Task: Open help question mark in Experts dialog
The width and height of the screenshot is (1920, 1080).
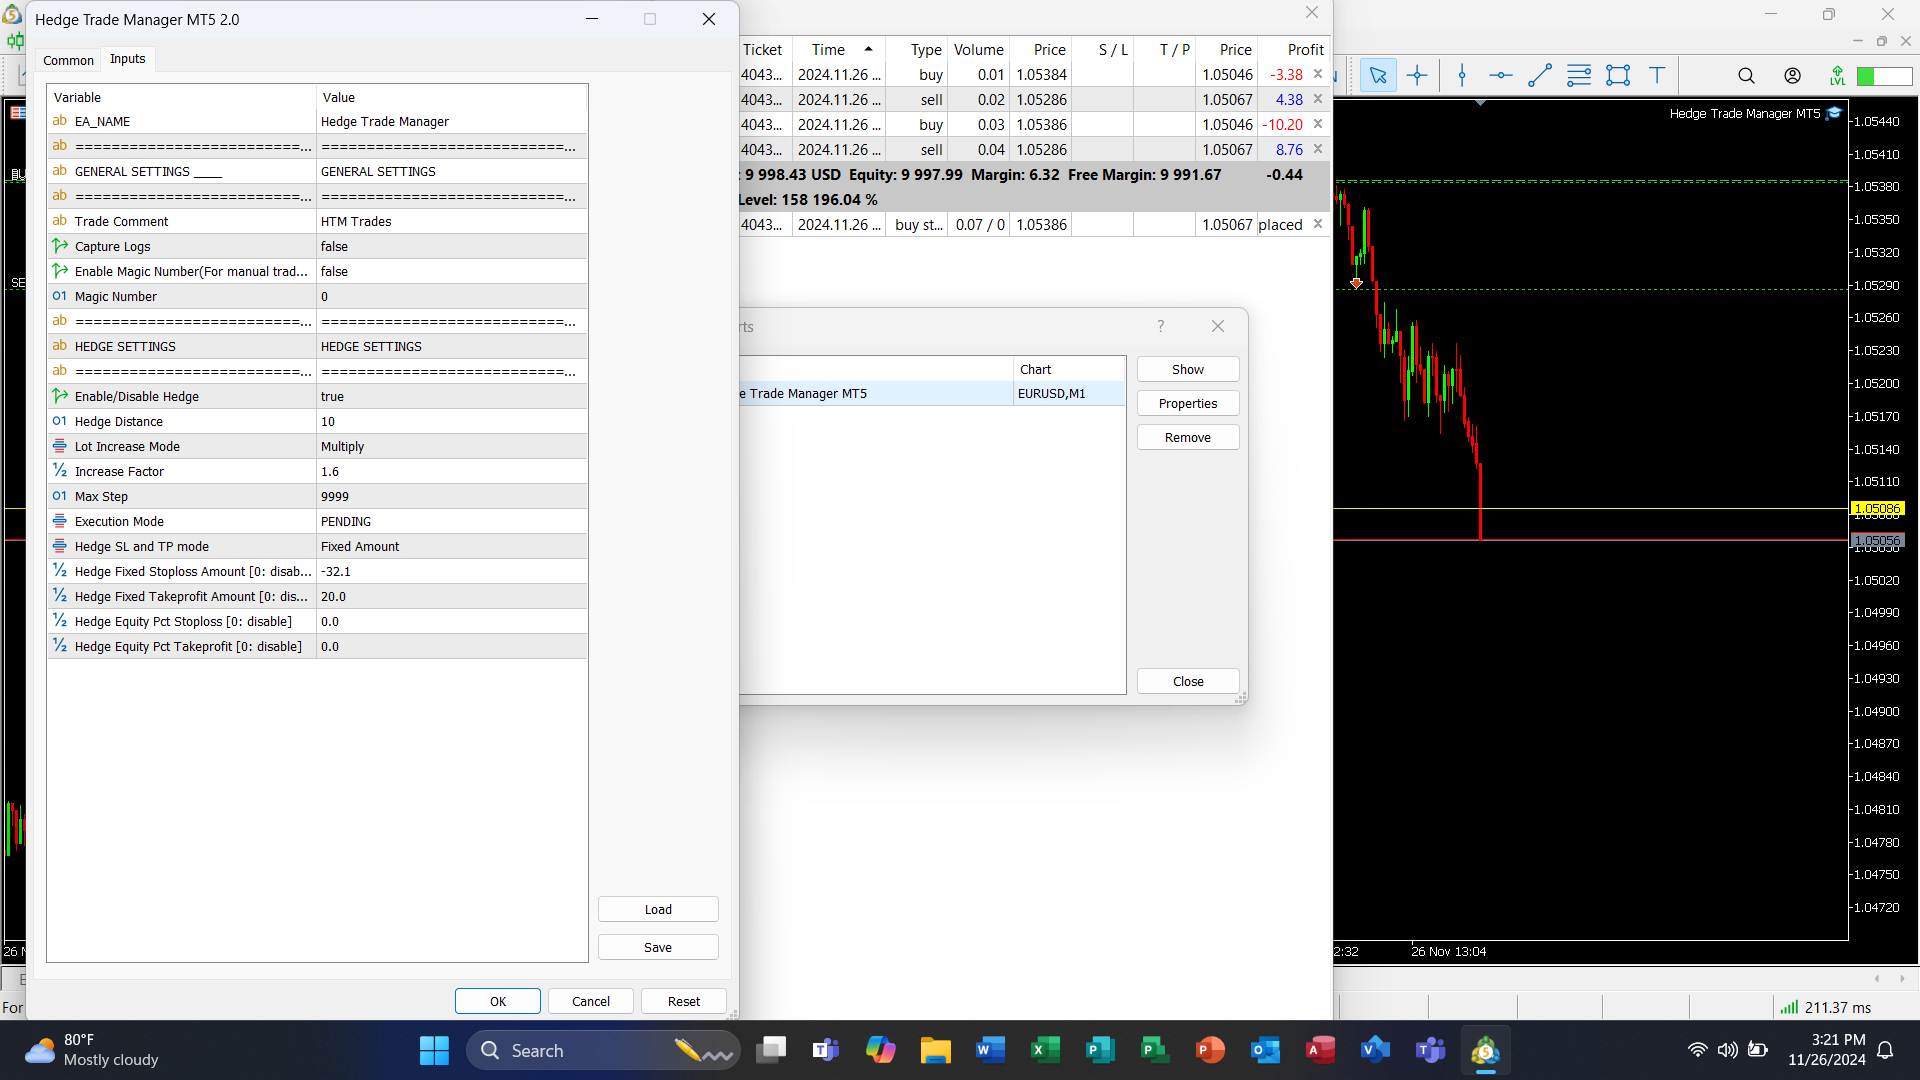Action: [x=1160, y=326]
